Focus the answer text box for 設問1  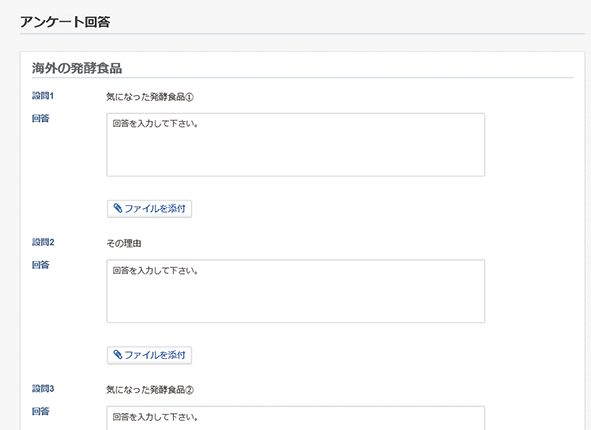coord(296,145)
